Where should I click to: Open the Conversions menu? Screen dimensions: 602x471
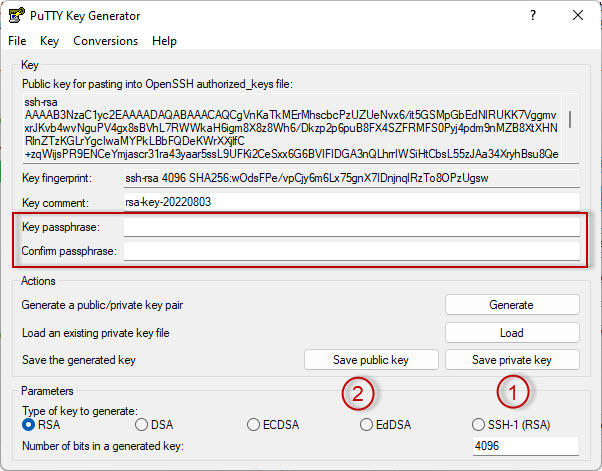tap(106, 41)
